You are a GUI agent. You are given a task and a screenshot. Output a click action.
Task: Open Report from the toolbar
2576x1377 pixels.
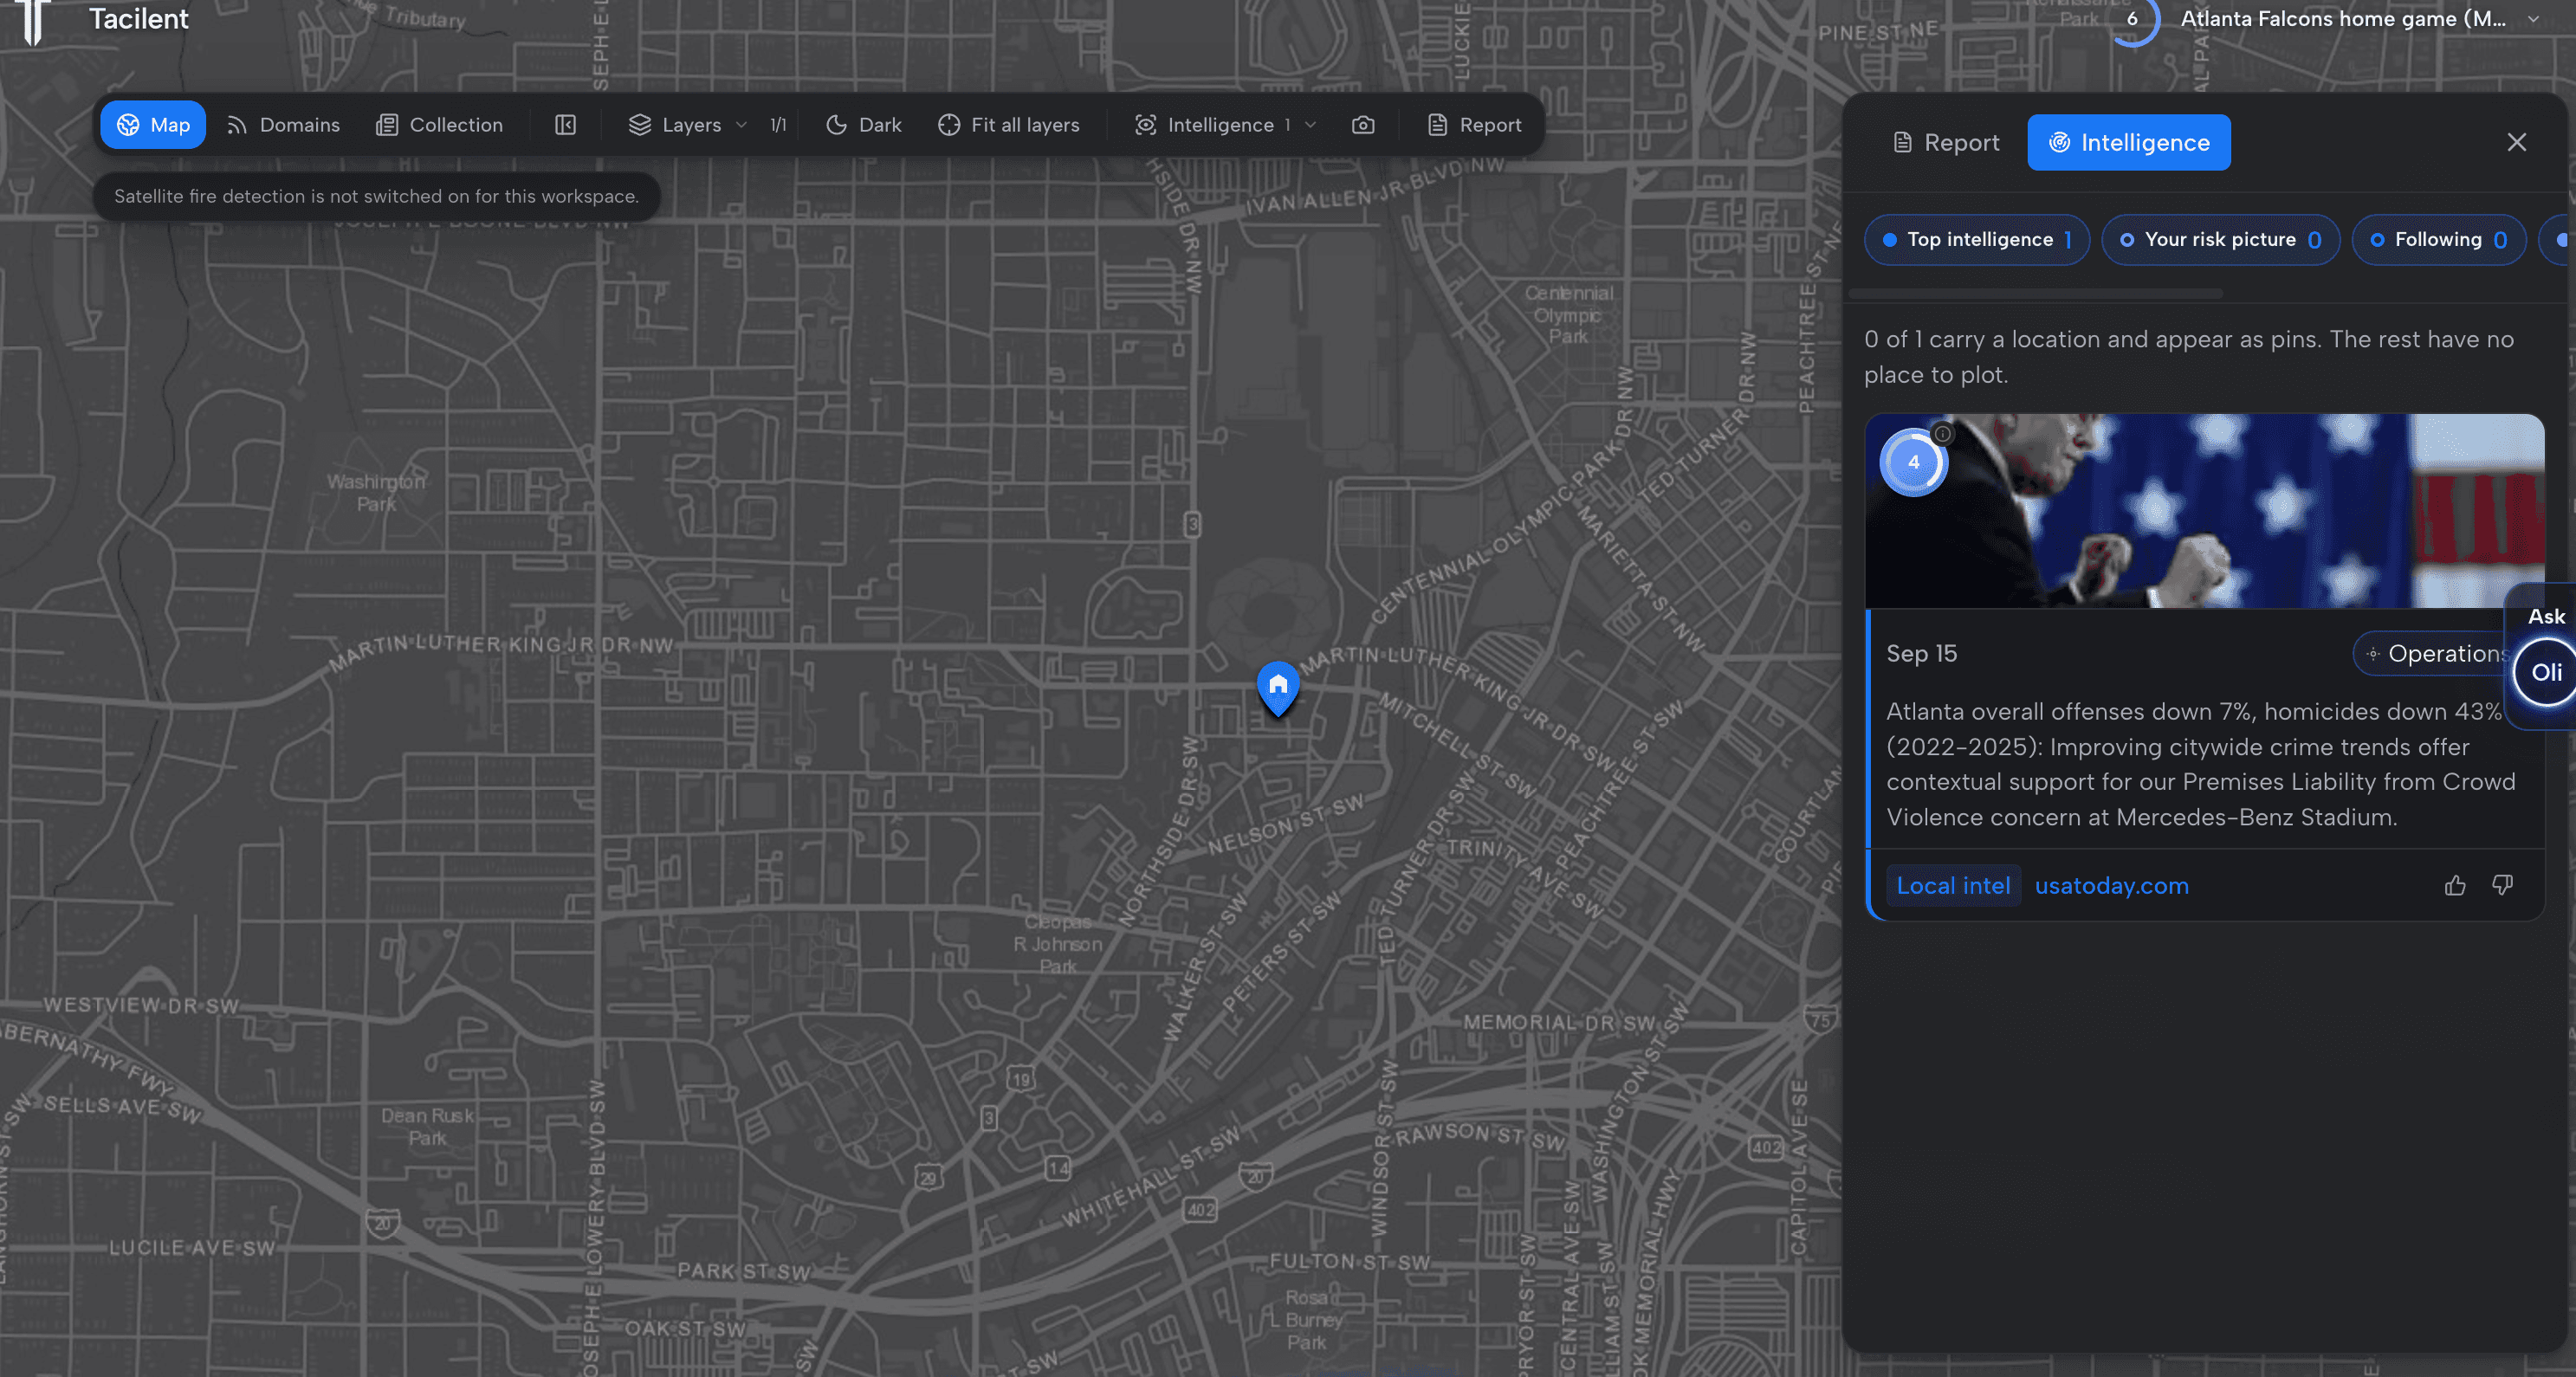(x=1474, y=125)
